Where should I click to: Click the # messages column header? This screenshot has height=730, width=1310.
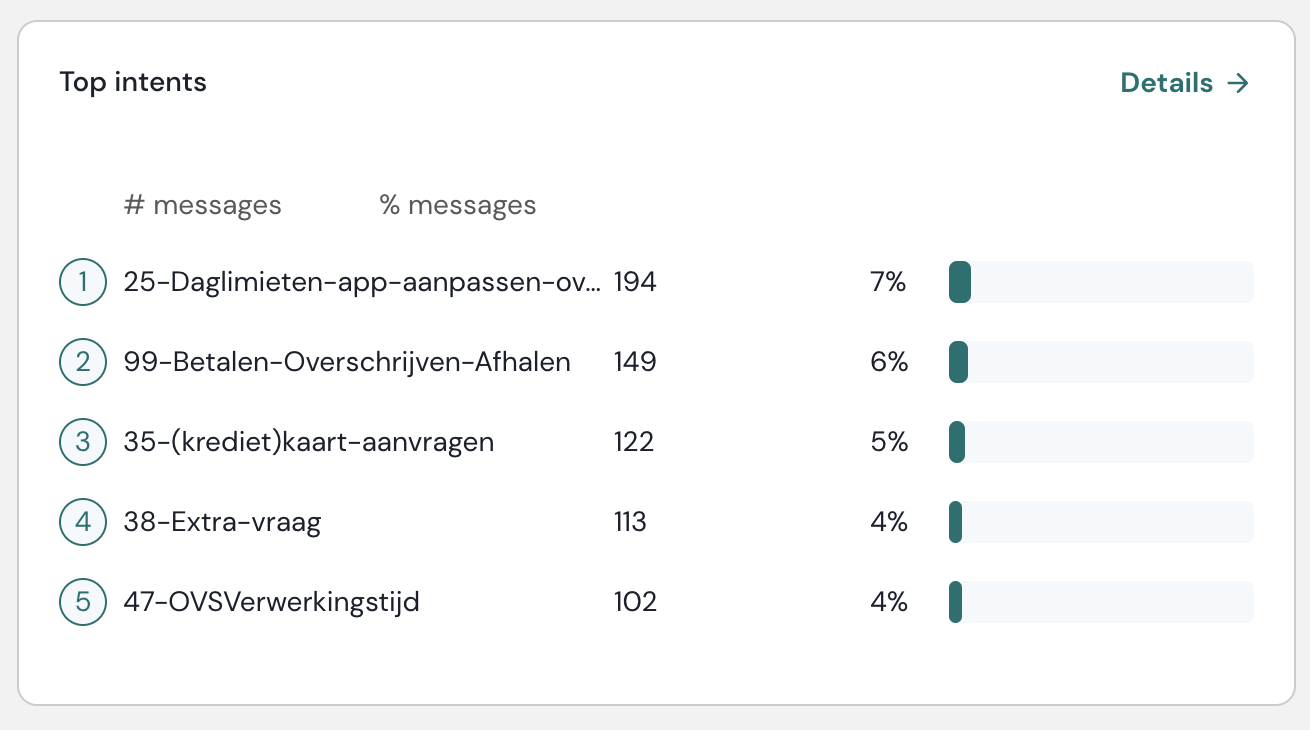pos(203,206)
